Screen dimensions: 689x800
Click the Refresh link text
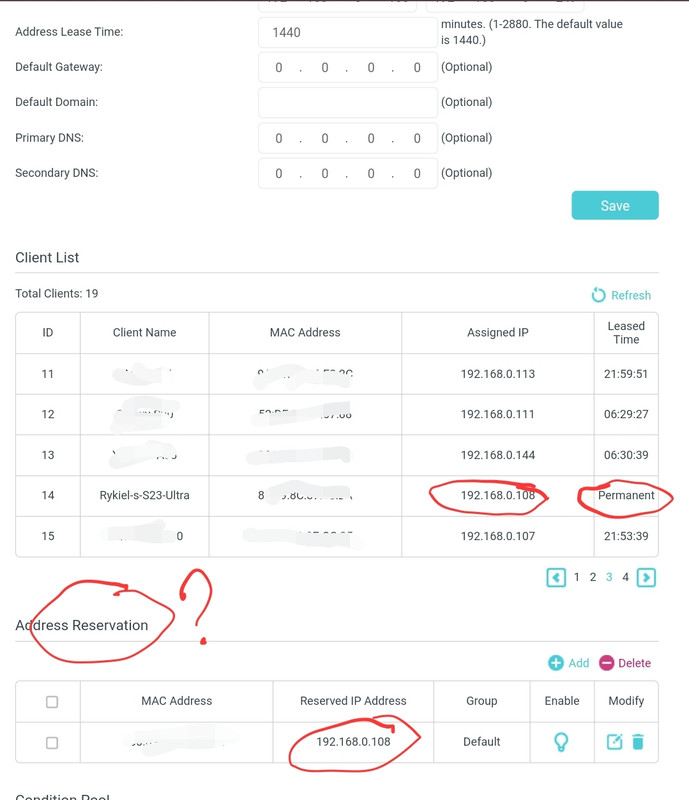click(631, 295)
